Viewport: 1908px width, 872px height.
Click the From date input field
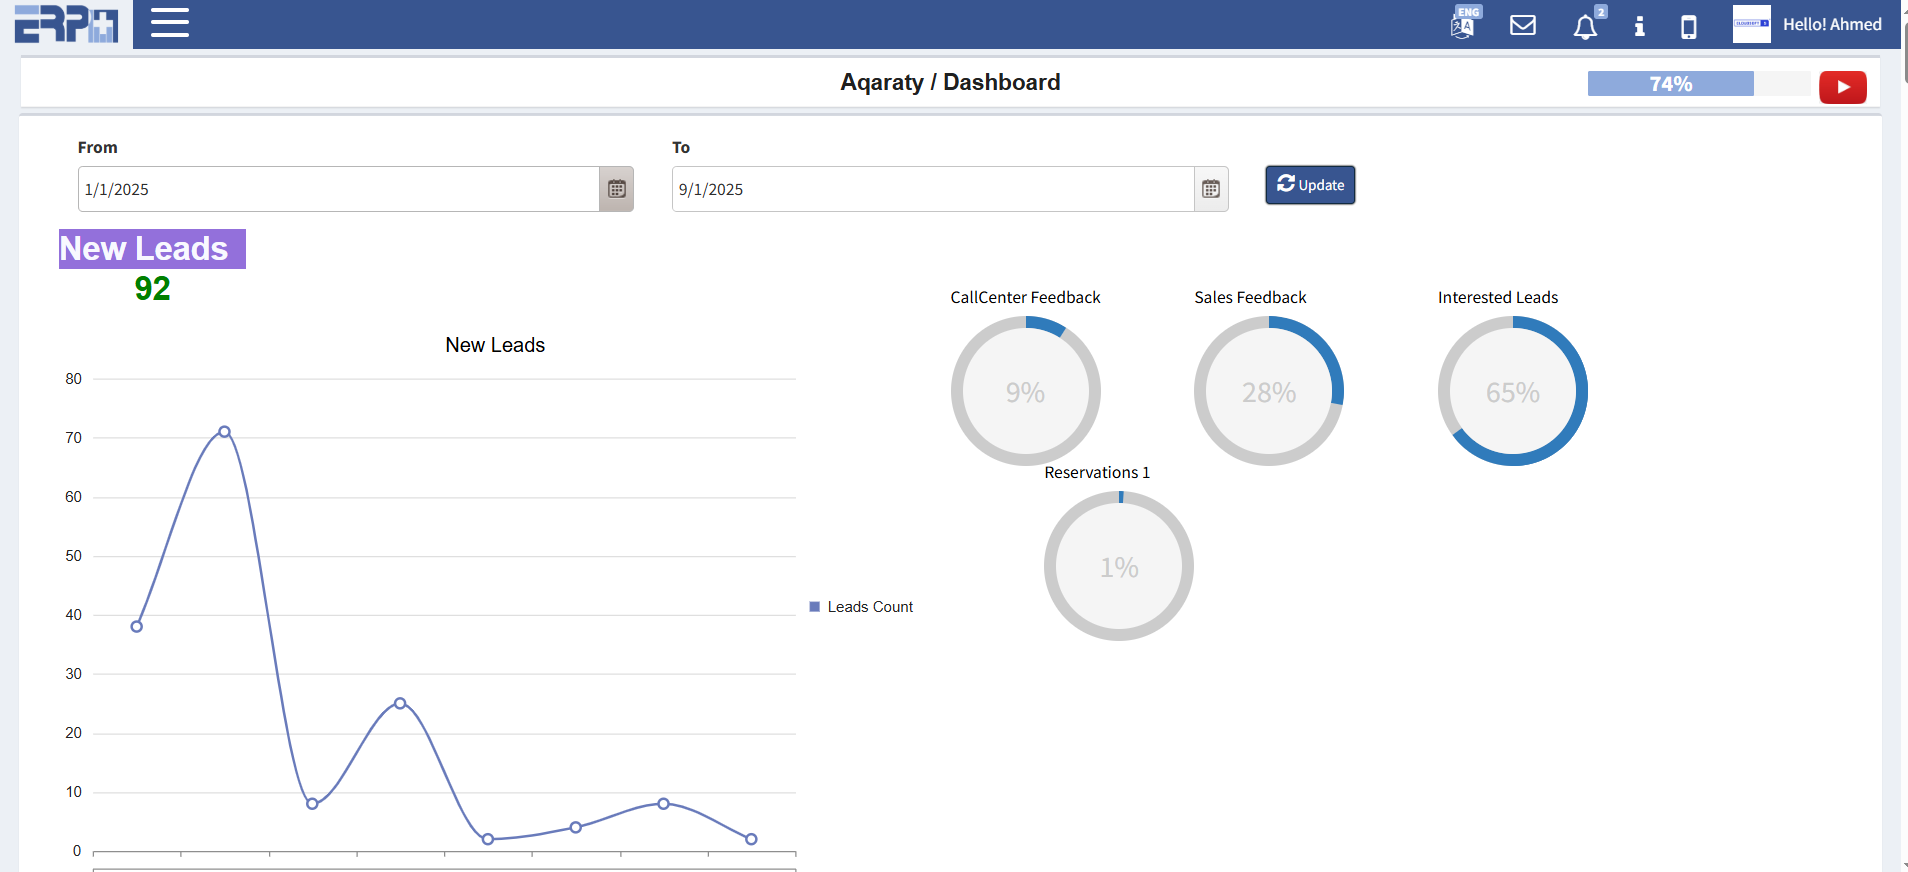pos(338,189)
